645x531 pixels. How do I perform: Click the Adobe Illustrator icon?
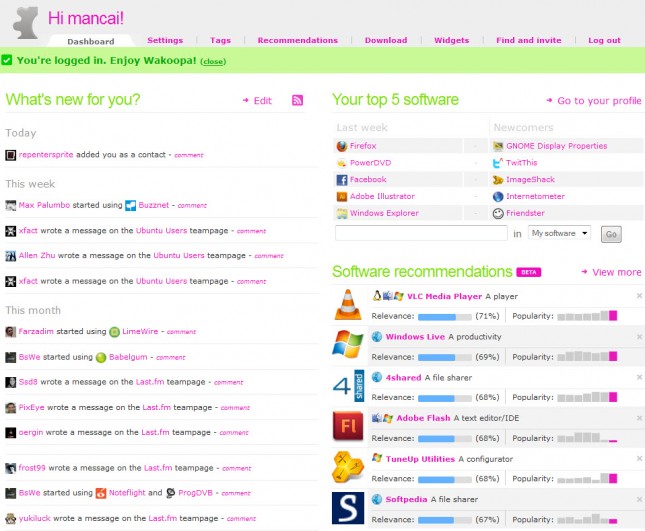click(x=341, y=197)
